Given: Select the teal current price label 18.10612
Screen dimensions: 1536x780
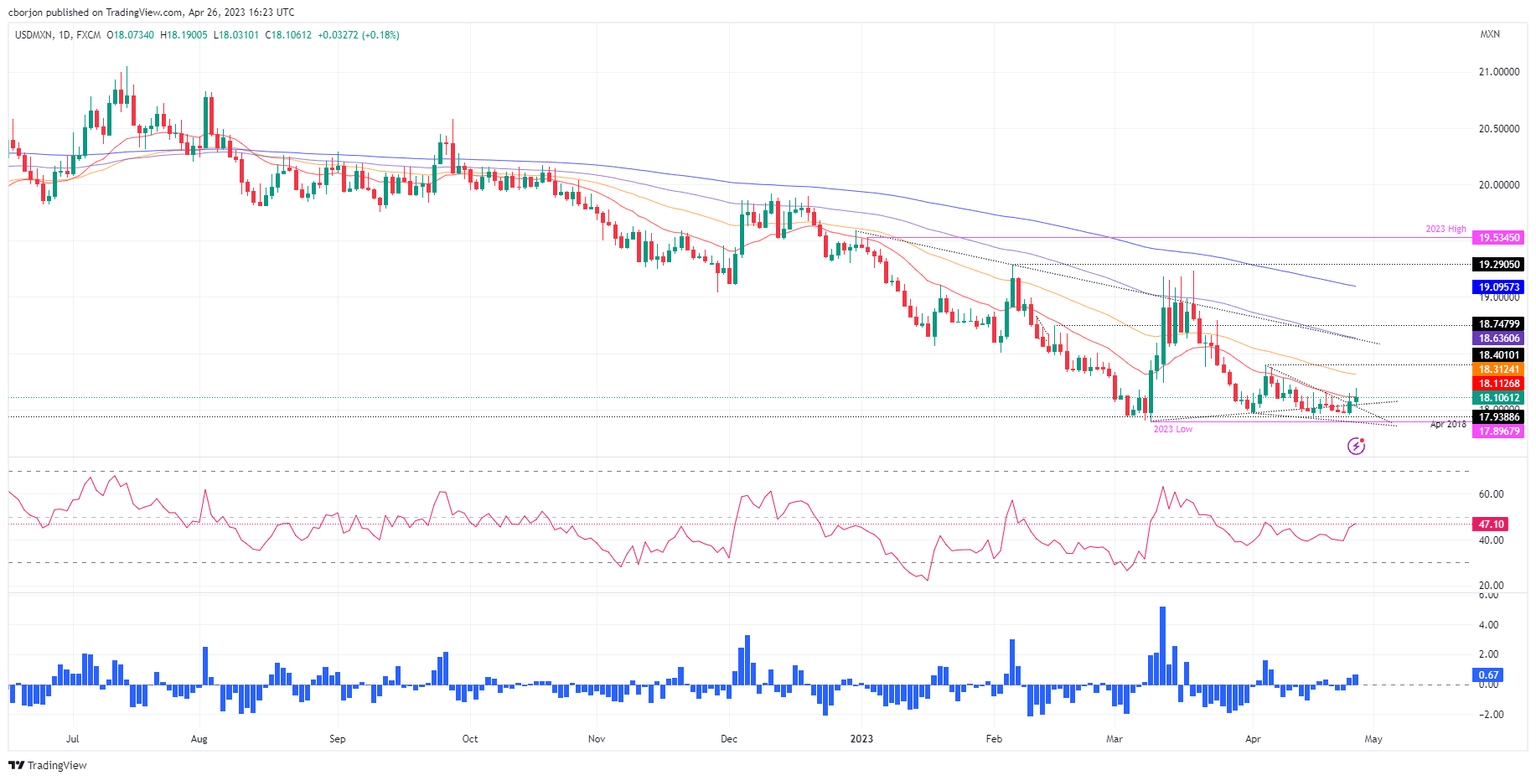Looking at the screenshot, I should point(1497,398).
